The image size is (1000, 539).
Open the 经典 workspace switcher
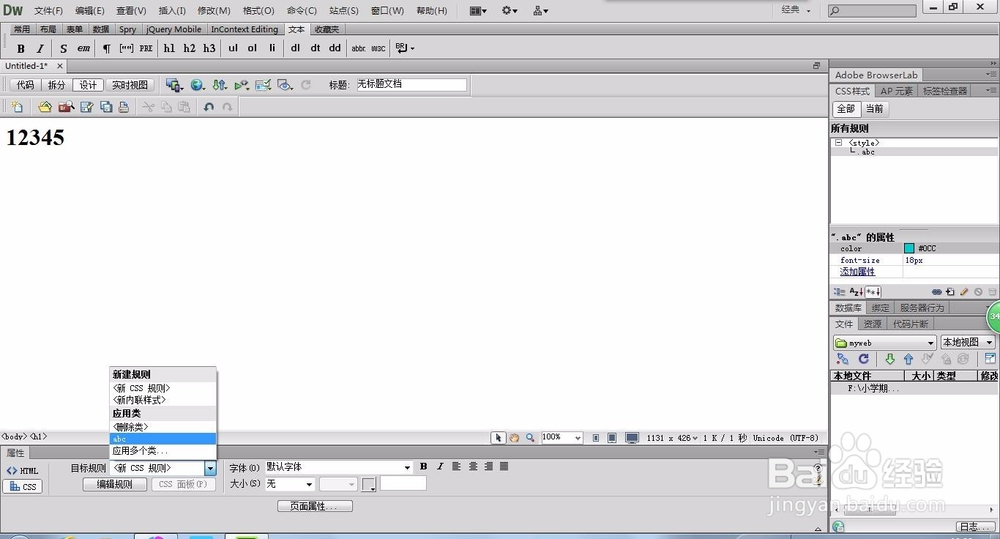[796, 10]
